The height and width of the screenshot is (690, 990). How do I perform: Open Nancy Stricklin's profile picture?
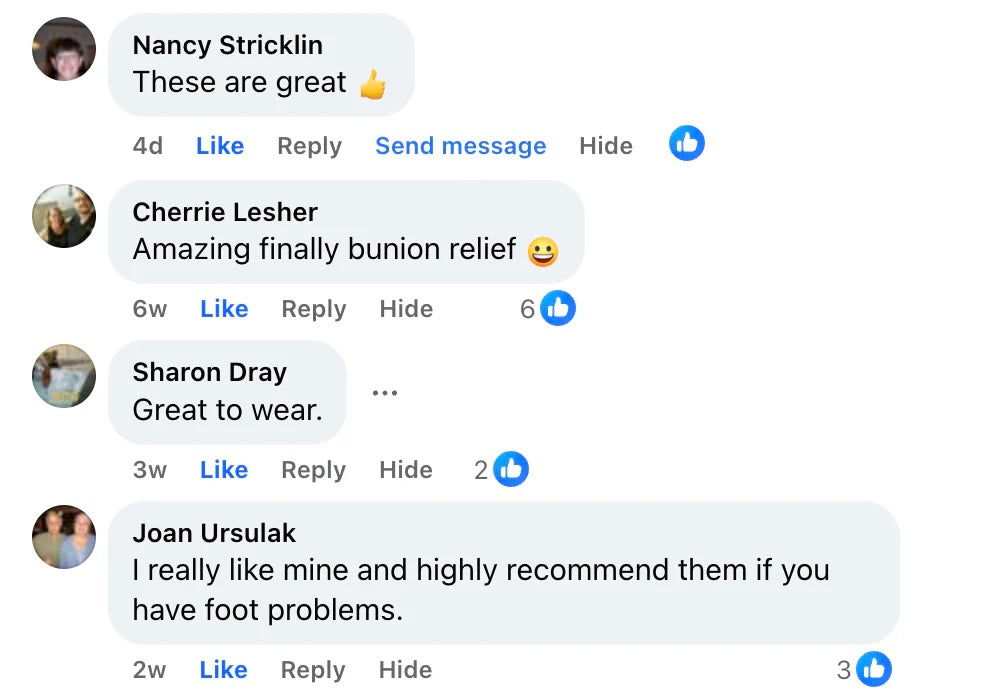click(64, 49)
